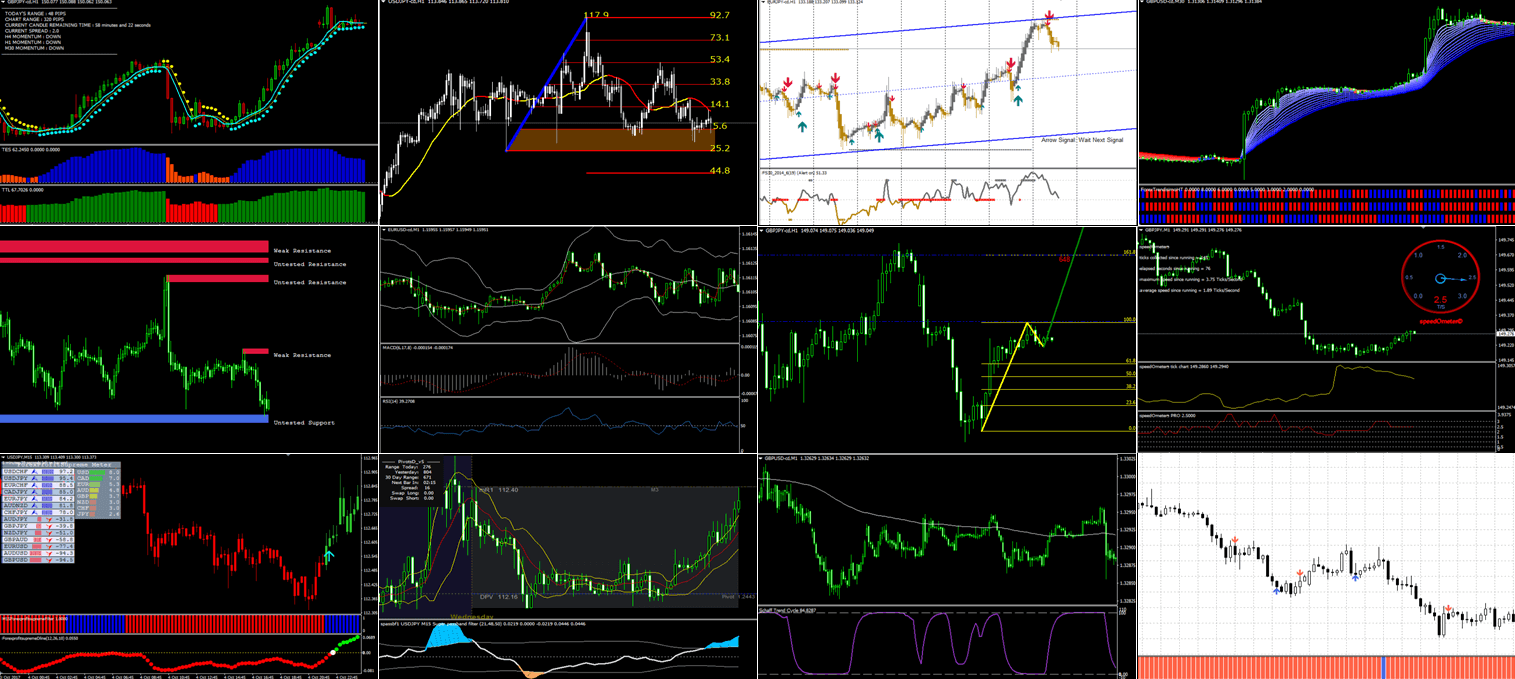Open the USDJPY H1 chart title dropdown arrow
This screenshot has width=1515, height=679.
coord(385,3)
